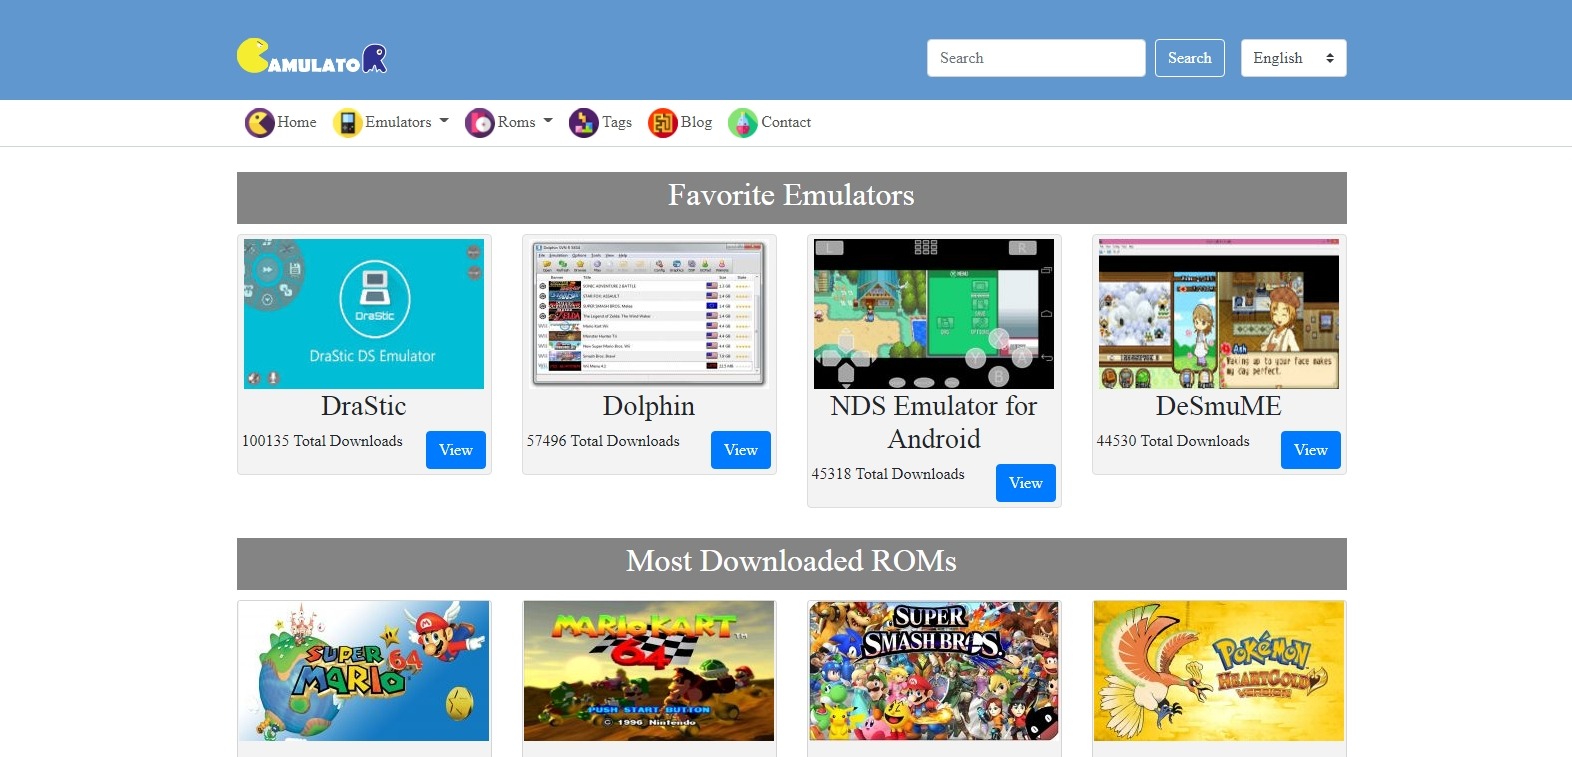Click the 45318 Total Downloads text
The width and height of the screenshot is (1572, 757).
click(x=888, y=474)
